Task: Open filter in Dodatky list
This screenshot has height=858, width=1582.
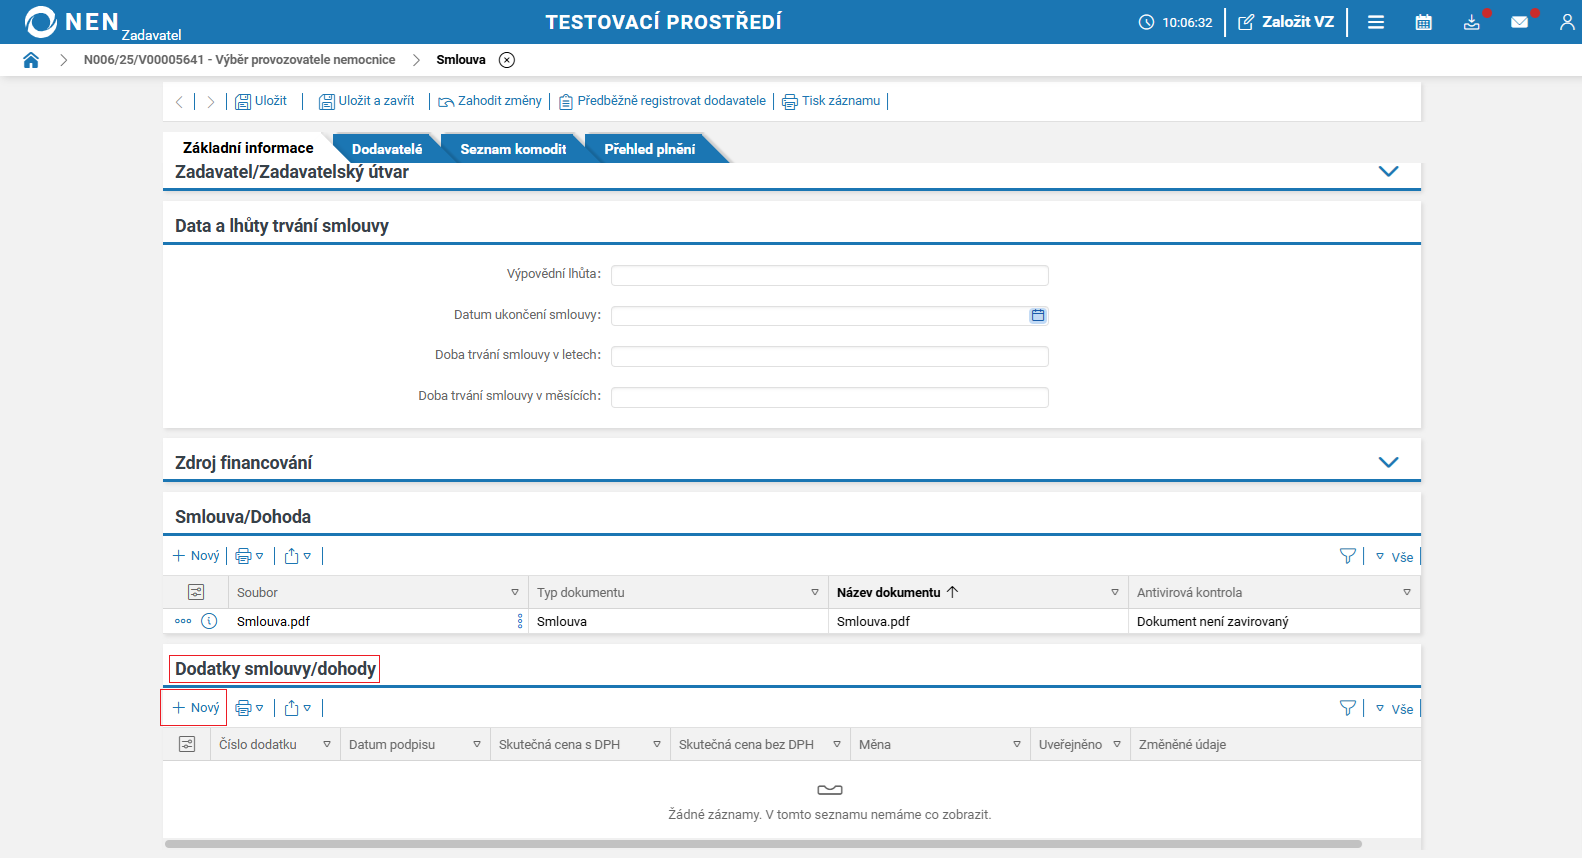Action: click(1348, 709)
